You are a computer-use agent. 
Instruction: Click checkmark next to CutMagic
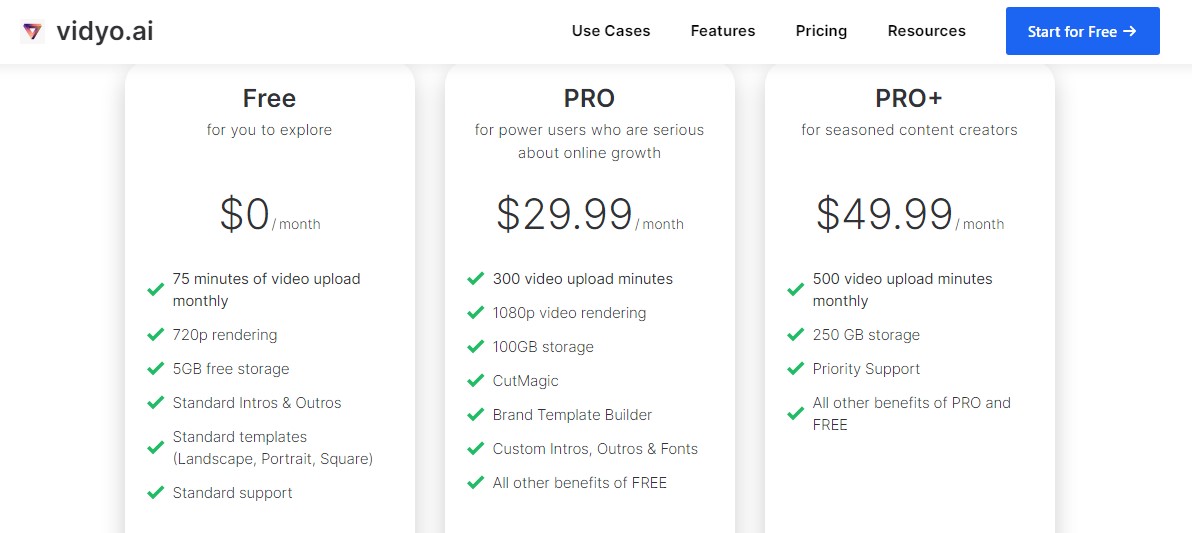[x=476, y=380]
